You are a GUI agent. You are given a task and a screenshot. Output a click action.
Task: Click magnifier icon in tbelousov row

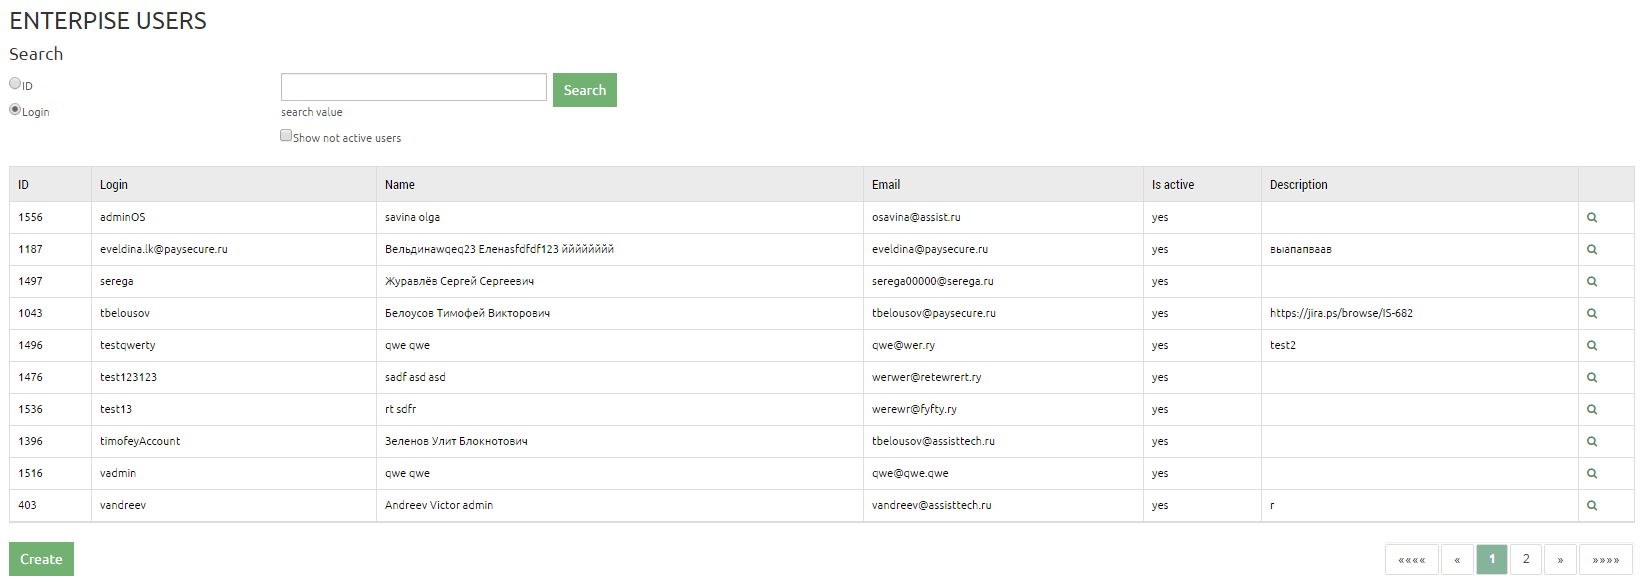point(1591,313)
